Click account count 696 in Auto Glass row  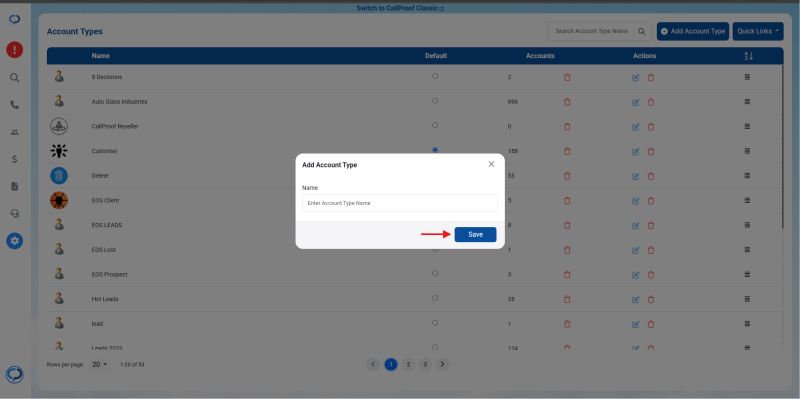[513, 102]
